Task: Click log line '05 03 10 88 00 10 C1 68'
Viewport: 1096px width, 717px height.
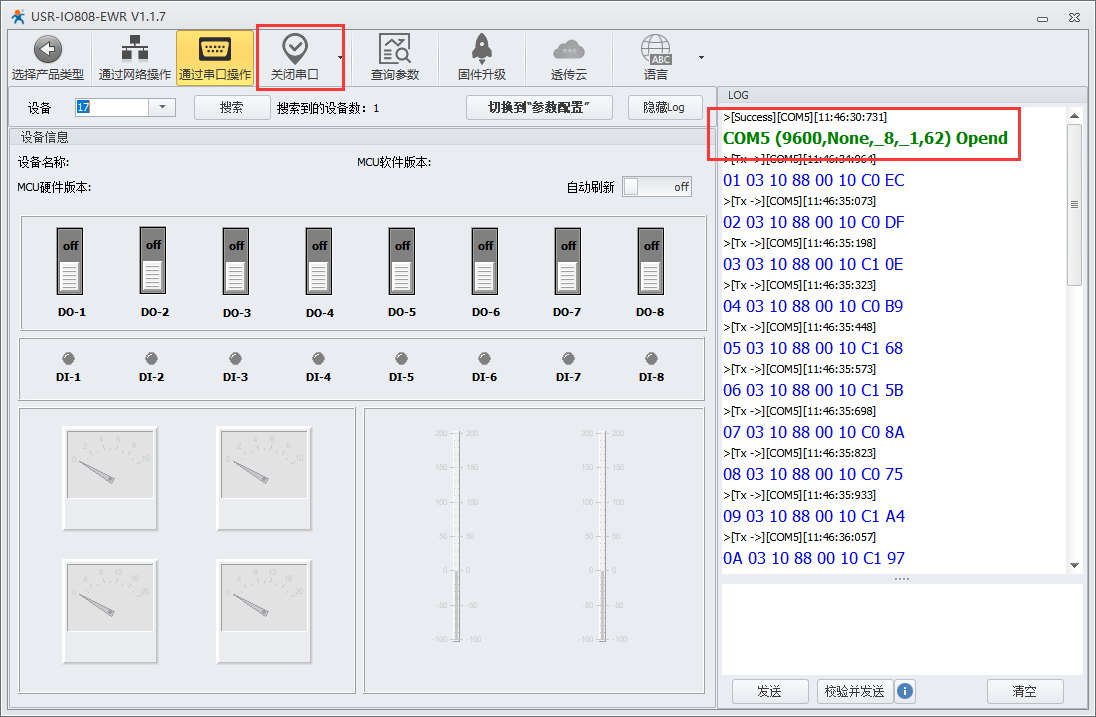Action: click(x=813, y=348)
